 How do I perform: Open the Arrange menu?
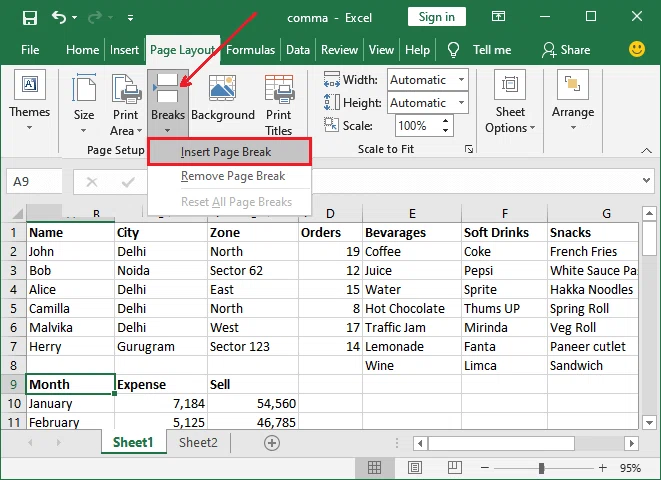pos(573,101)
